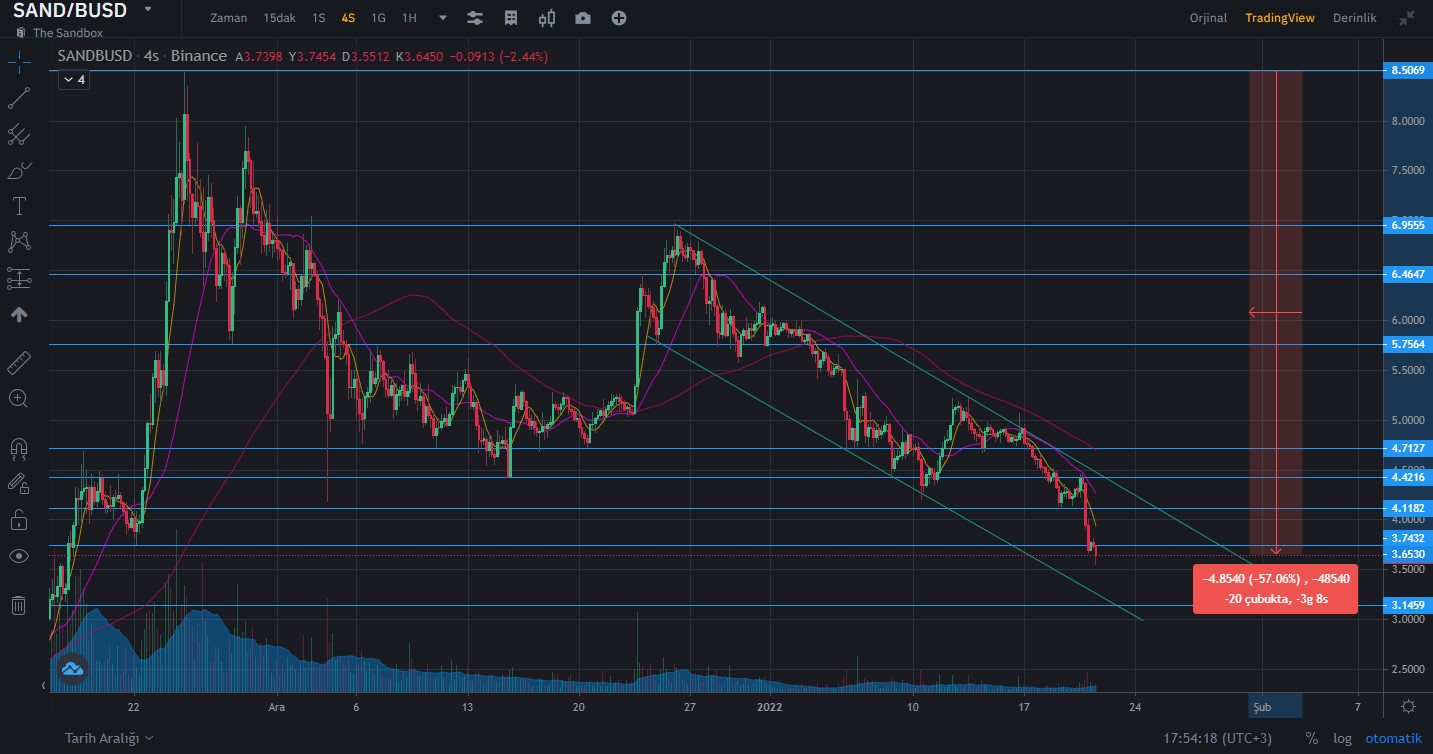The height and width of the screenshot is (754, 1433).
Task: Toggle lock all drawing tools
Action: tap(19, 519)
